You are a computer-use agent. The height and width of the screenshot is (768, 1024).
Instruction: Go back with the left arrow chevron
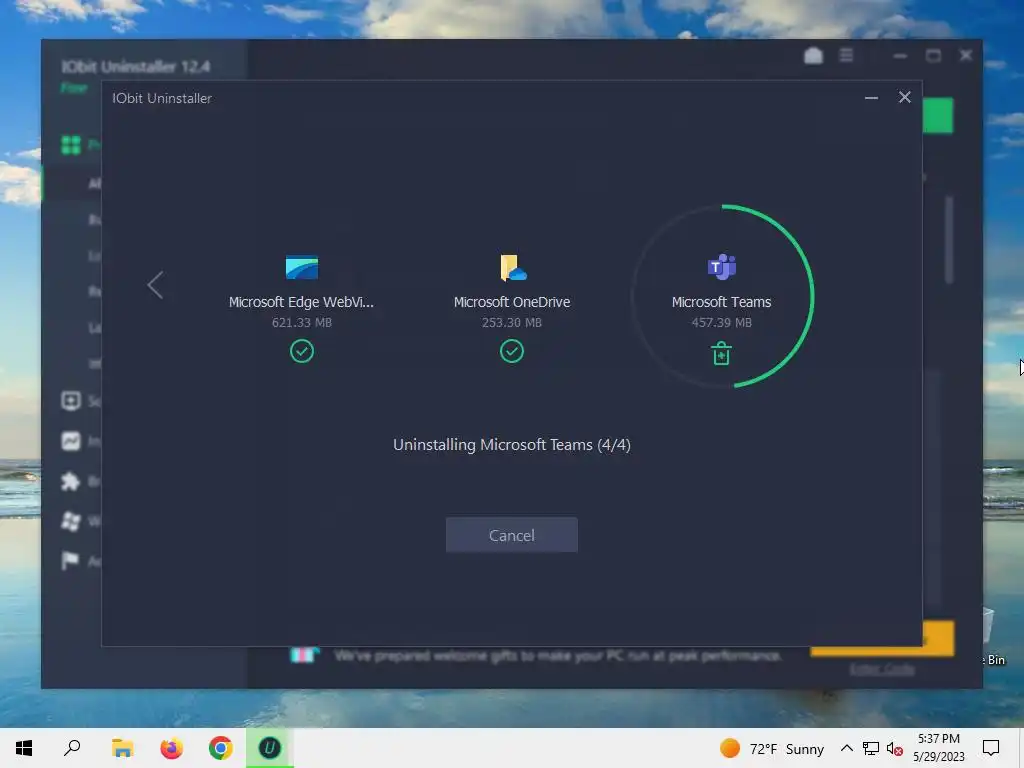155,285
